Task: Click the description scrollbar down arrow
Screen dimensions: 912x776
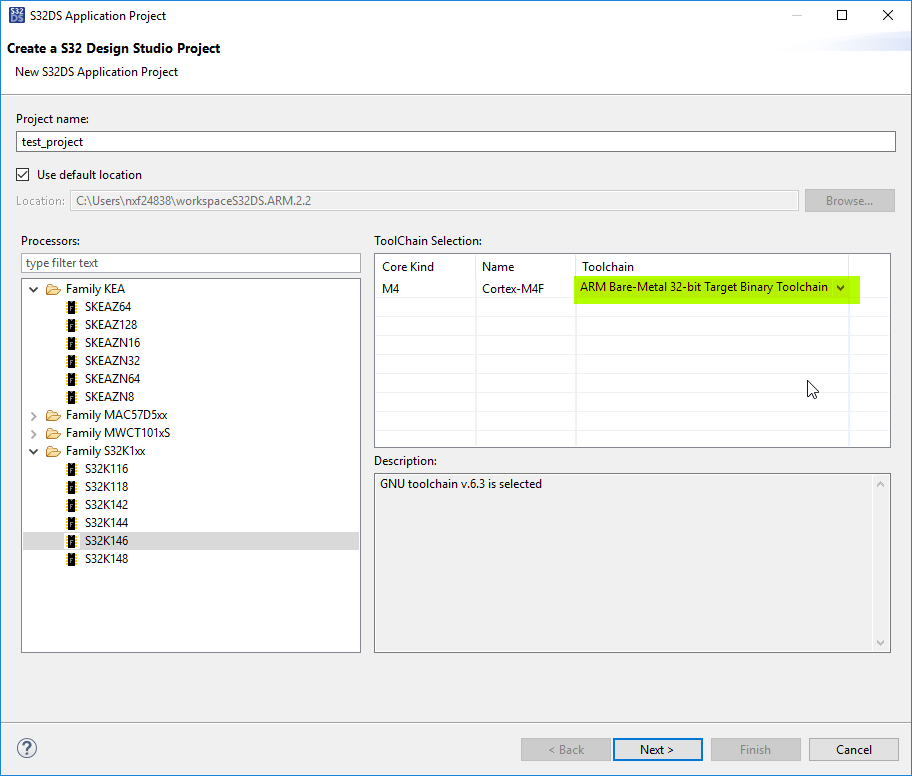Action: (x=881, y=642)
